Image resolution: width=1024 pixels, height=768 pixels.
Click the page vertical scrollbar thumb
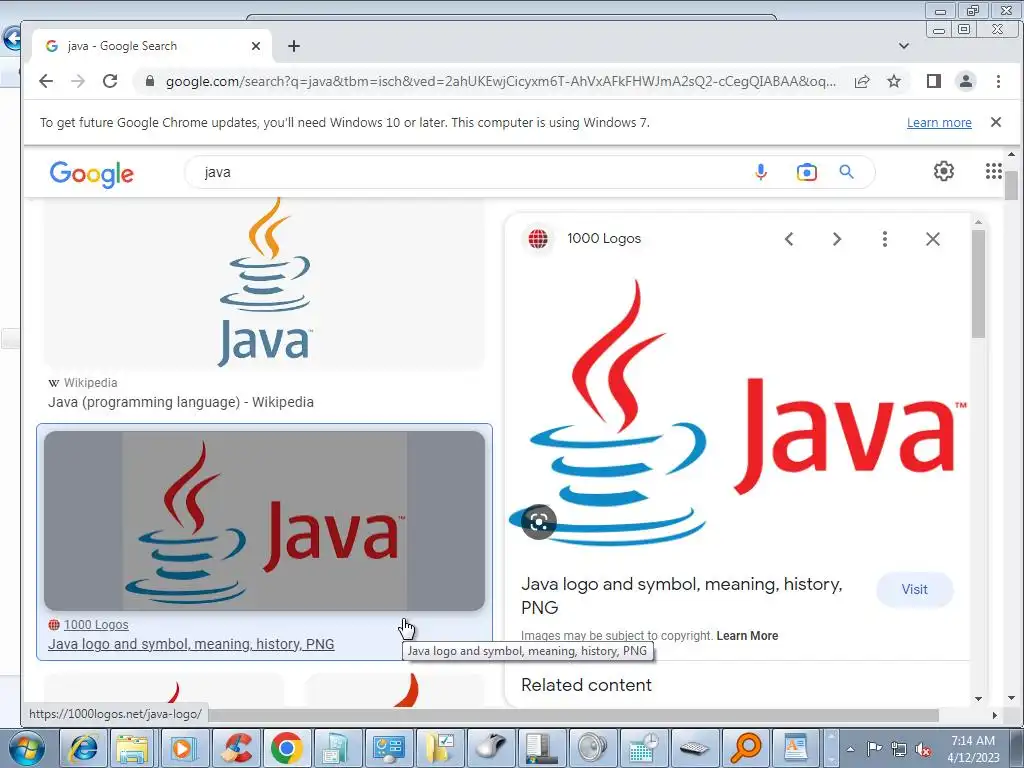pos(1011,185)
